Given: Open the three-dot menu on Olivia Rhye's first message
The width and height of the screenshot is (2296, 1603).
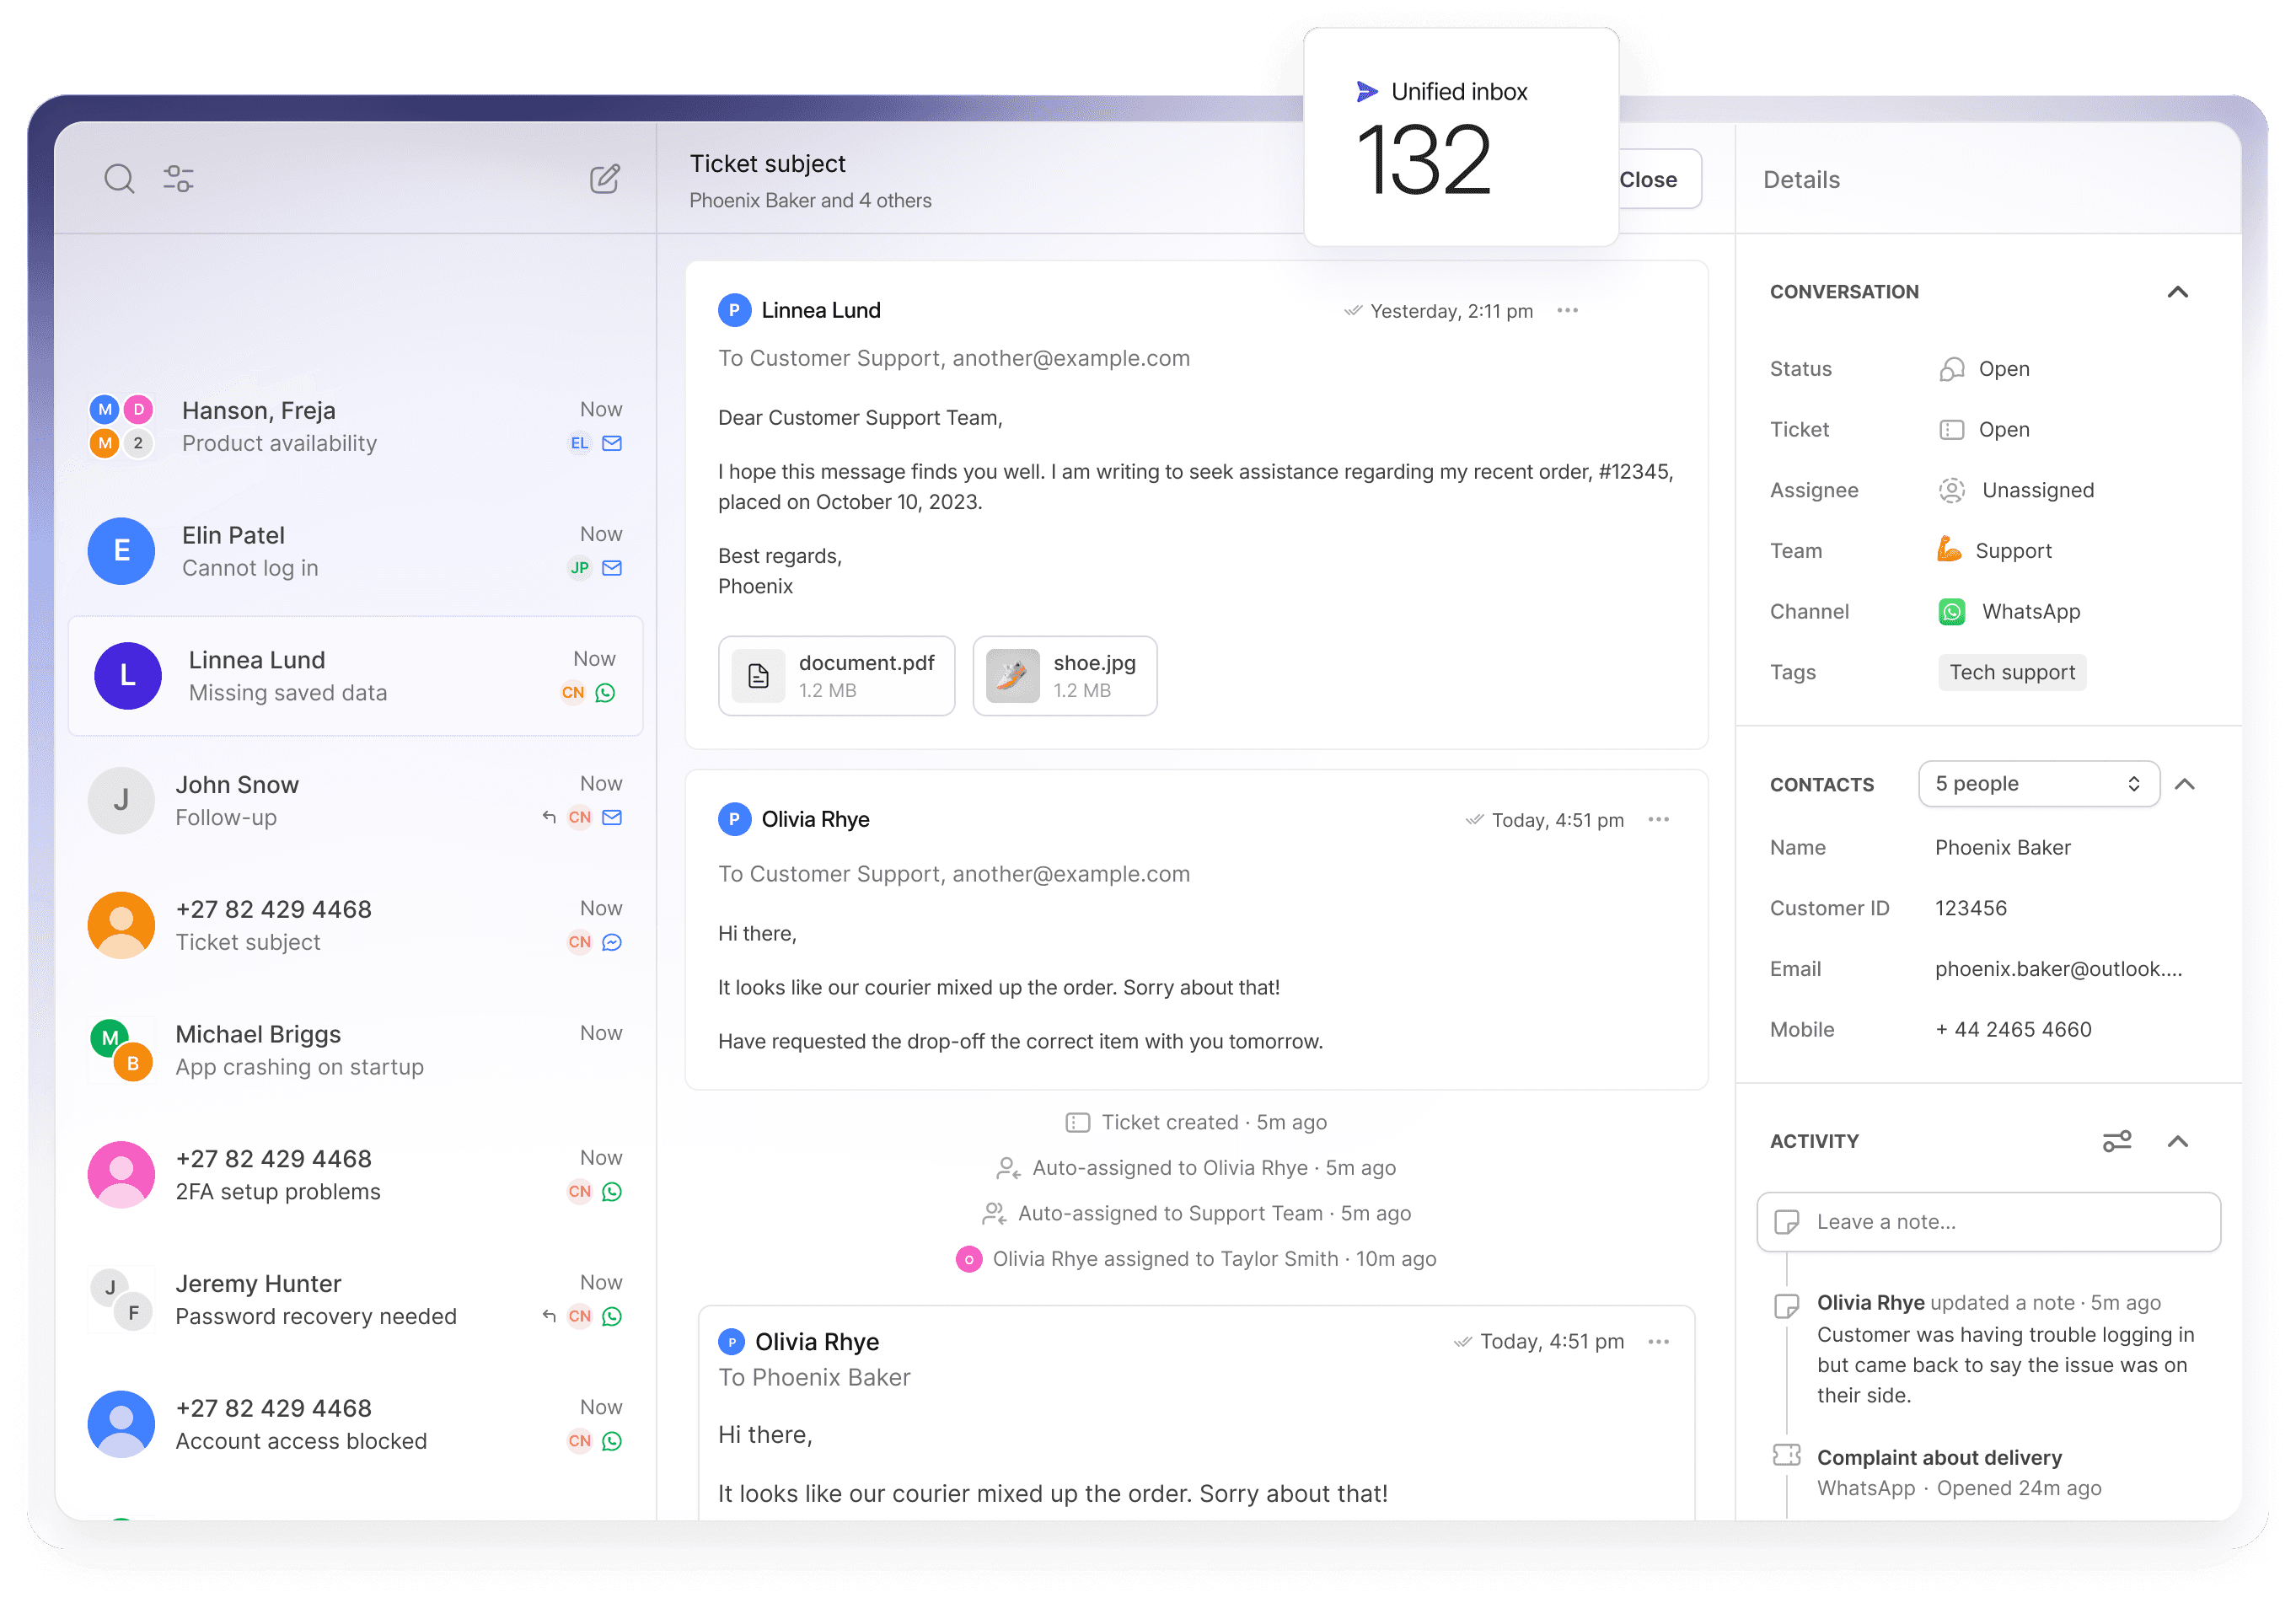Looking at the screenshot, I should [1658, 820].
